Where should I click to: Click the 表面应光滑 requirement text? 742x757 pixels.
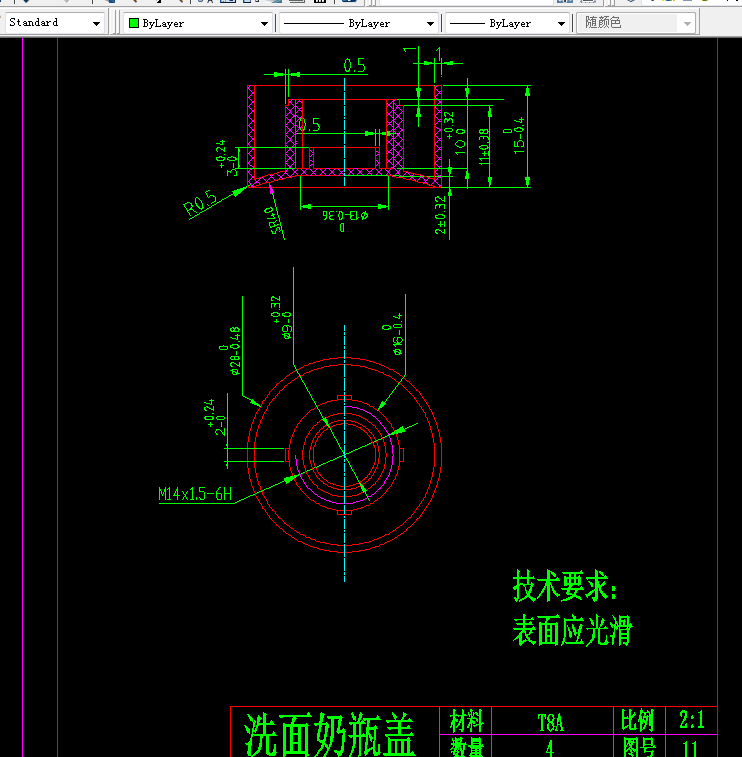click(573, 630)
